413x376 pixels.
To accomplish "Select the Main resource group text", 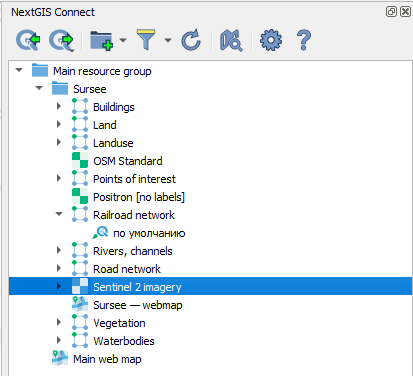I will tap(102, 71).
